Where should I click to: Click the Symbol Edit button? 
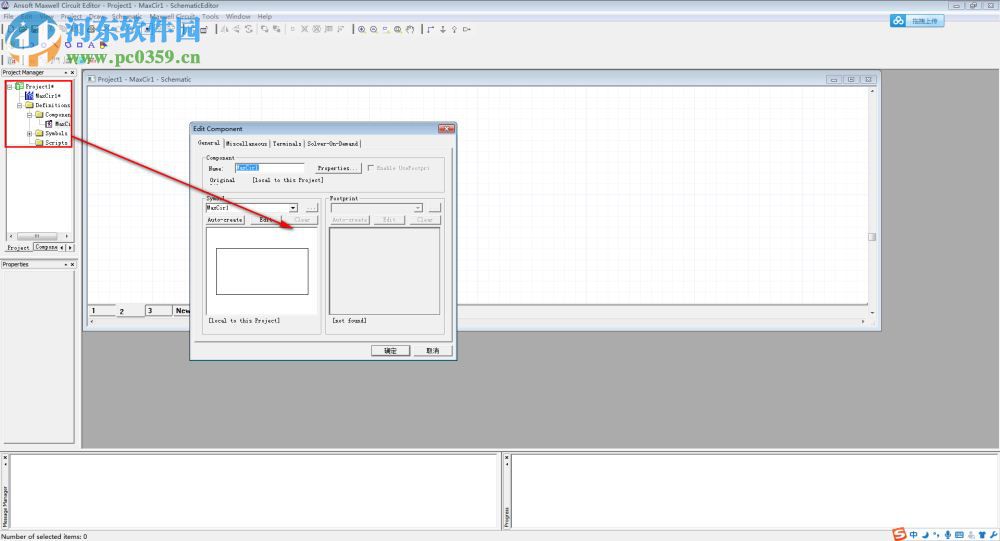click(265, 220)
